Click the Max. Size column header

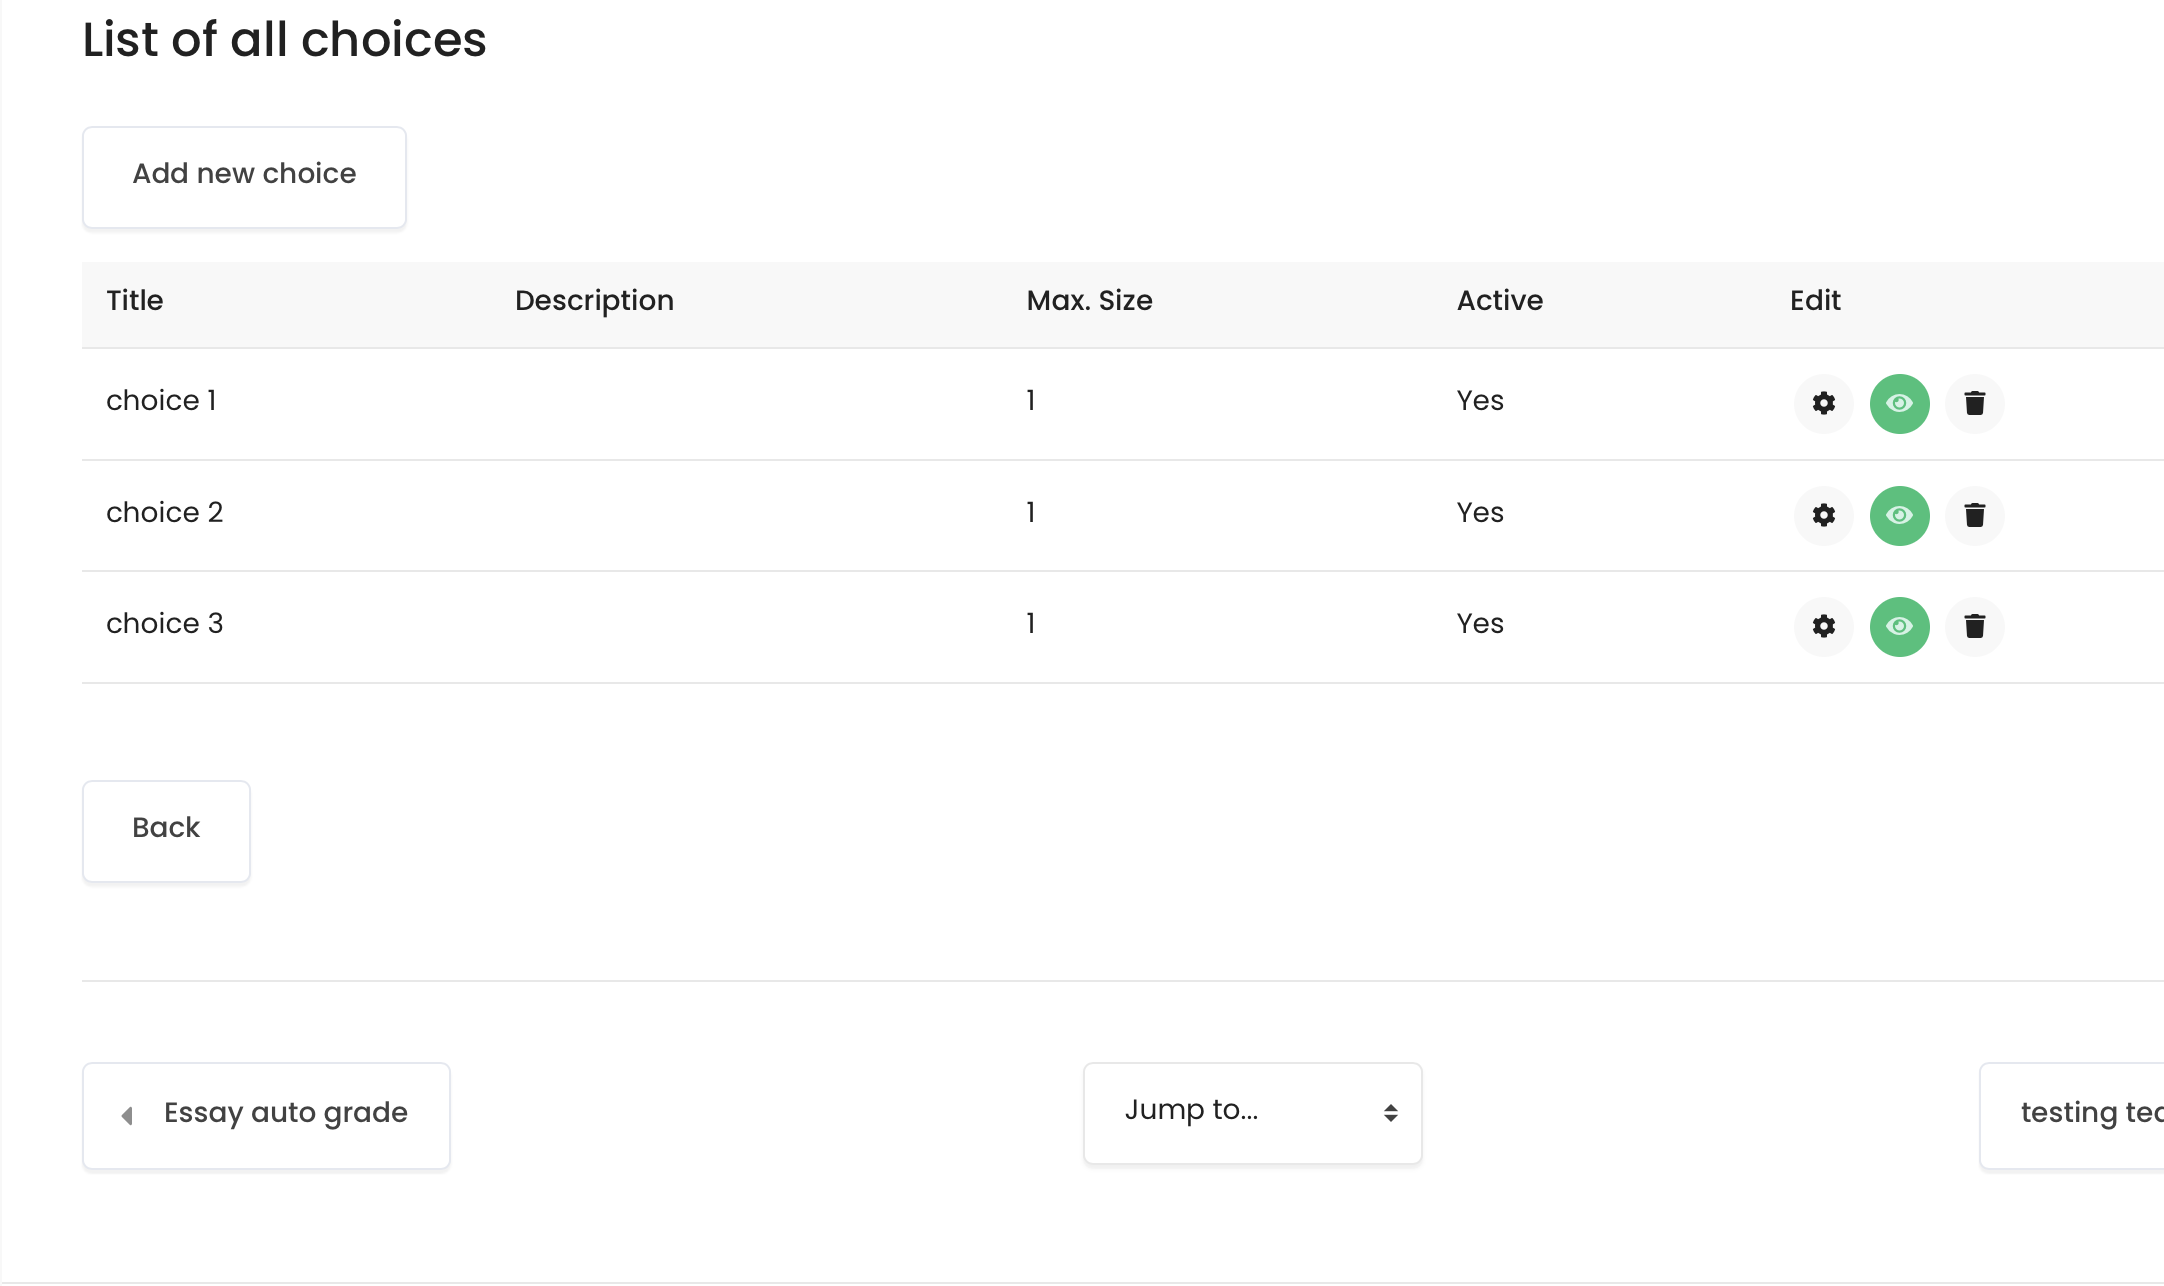click(1089, 300)
